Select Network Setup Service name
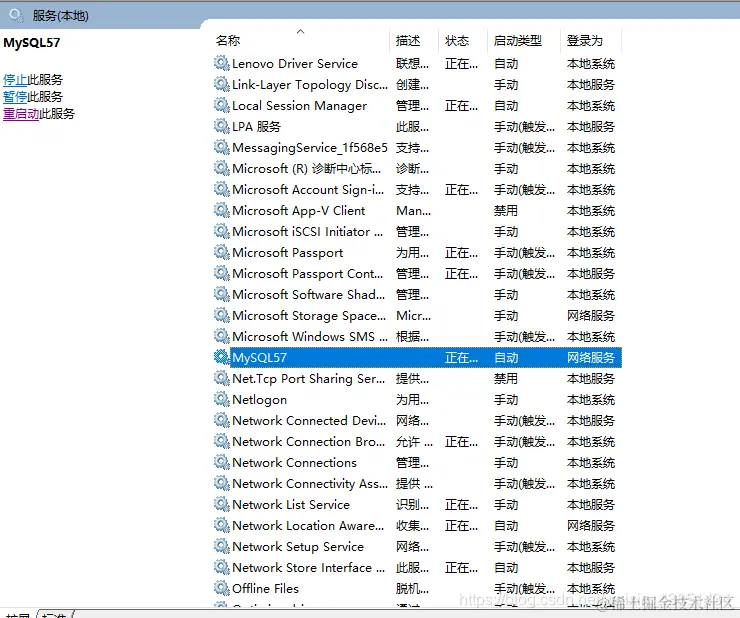The width and height of the screenshot is (740, 618). [298, 547]
